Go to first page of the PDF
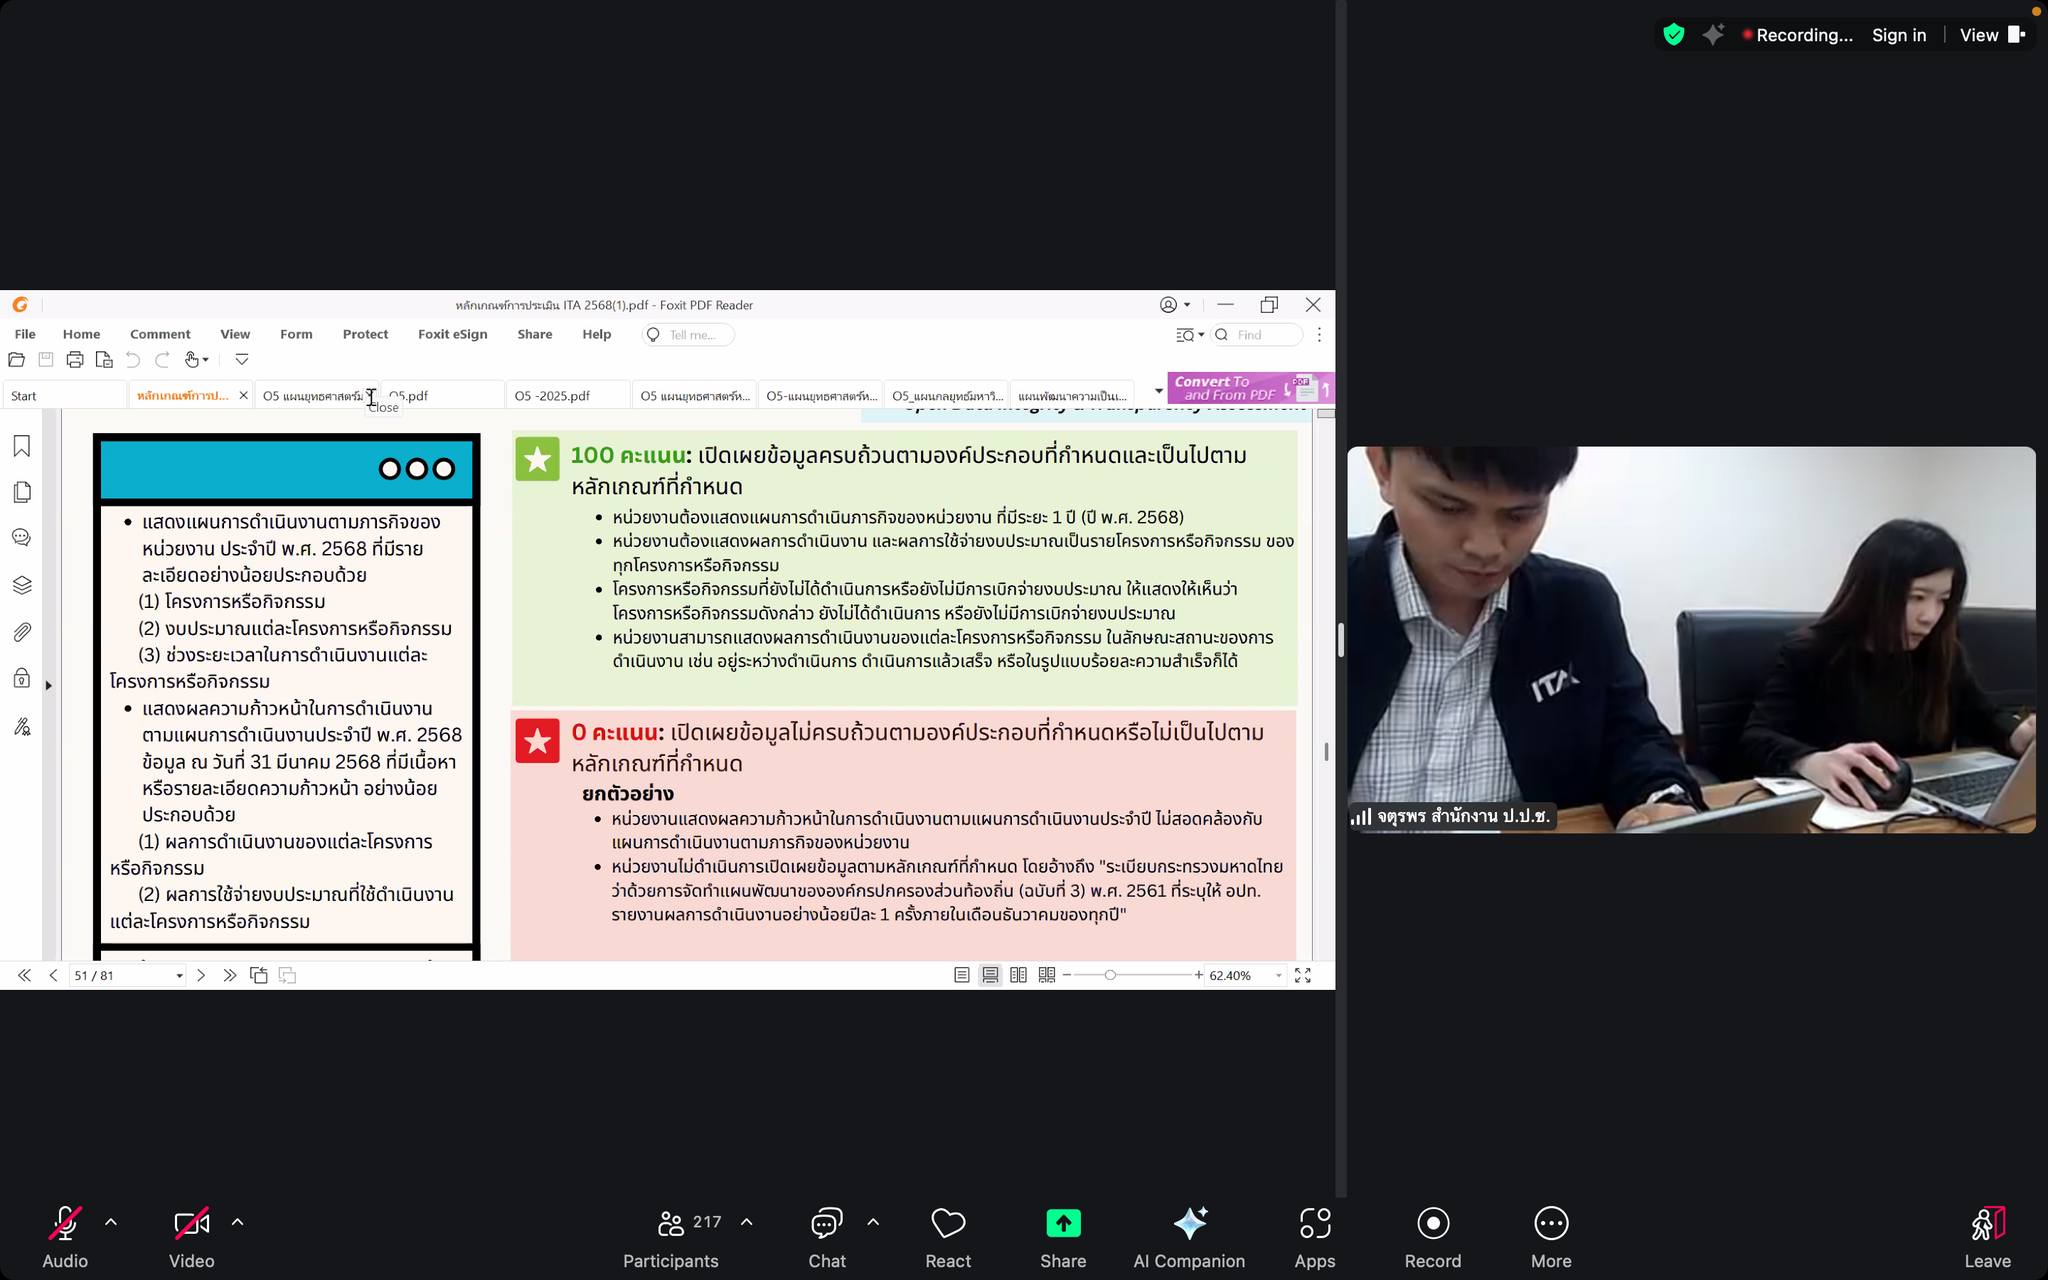 point(24,975)
